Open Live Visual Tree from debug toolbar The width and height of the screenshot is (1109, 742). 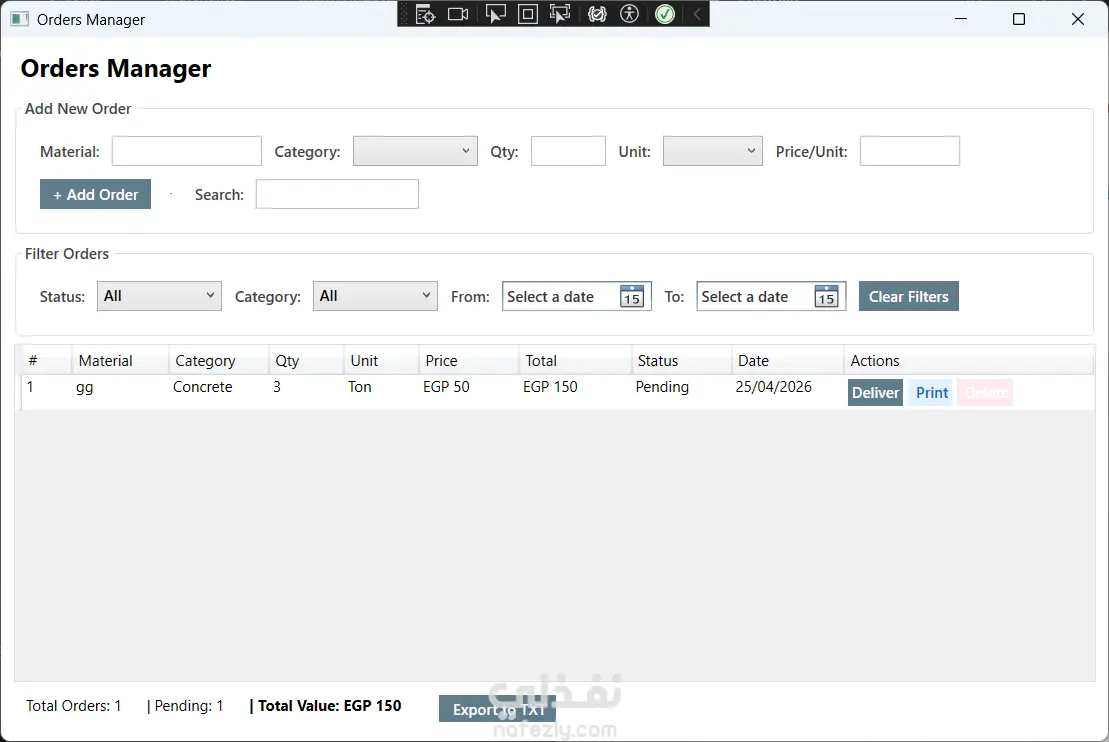[x=425, y=14]
